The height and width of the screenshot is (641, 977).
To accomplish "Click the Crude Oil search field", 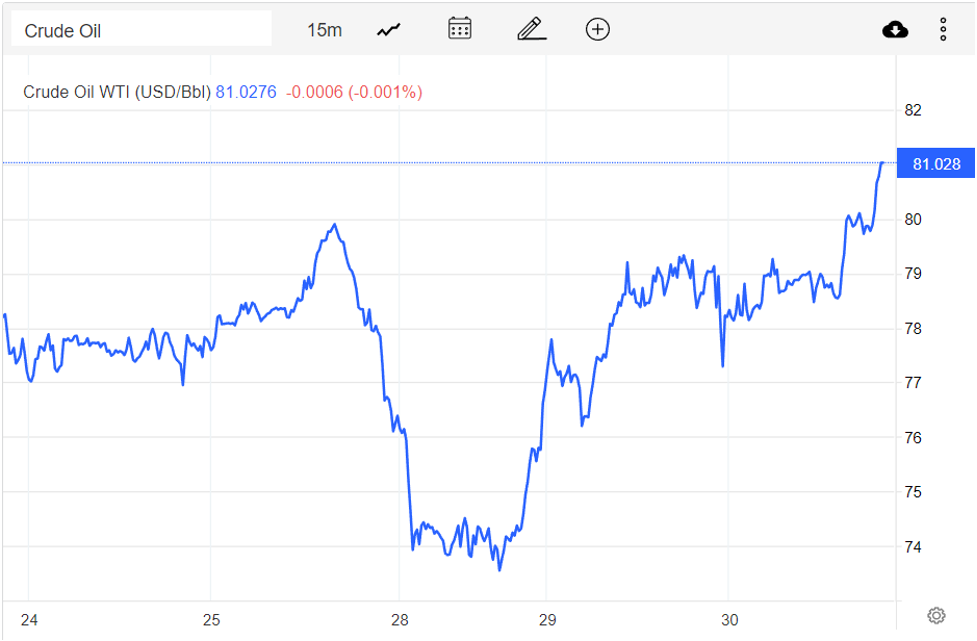I will point(141,30).
